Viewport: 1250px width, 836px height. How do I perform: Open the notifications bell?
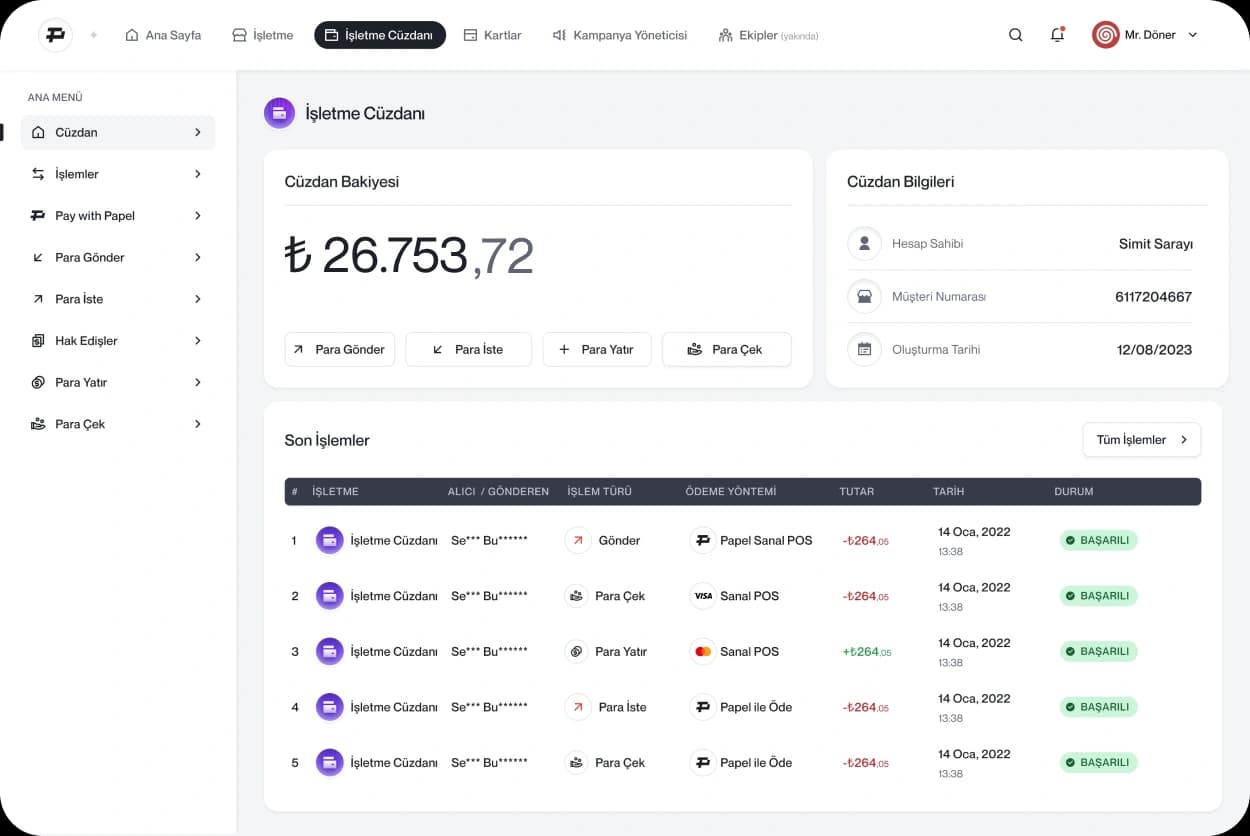tap(1057, 35)
